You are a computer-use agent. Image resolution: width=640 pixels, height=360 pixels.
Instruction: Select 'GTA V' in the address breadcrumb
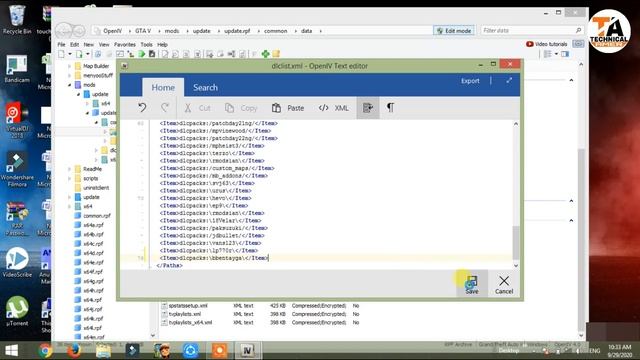pos(143,31)
